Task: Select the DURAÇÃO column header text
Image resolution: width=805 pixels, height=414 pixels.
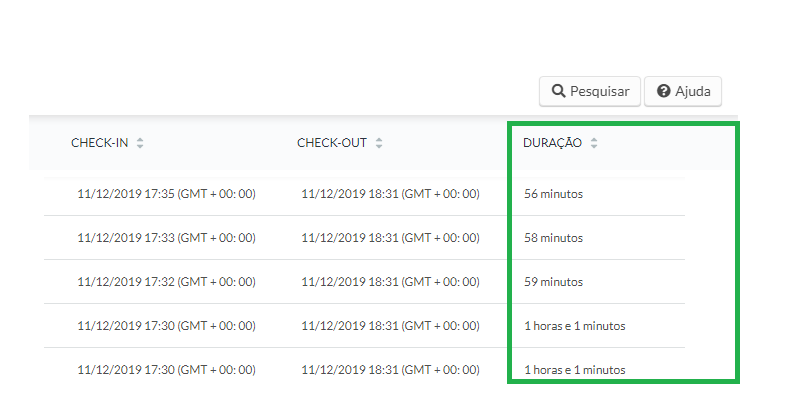Action: (552, 143)
